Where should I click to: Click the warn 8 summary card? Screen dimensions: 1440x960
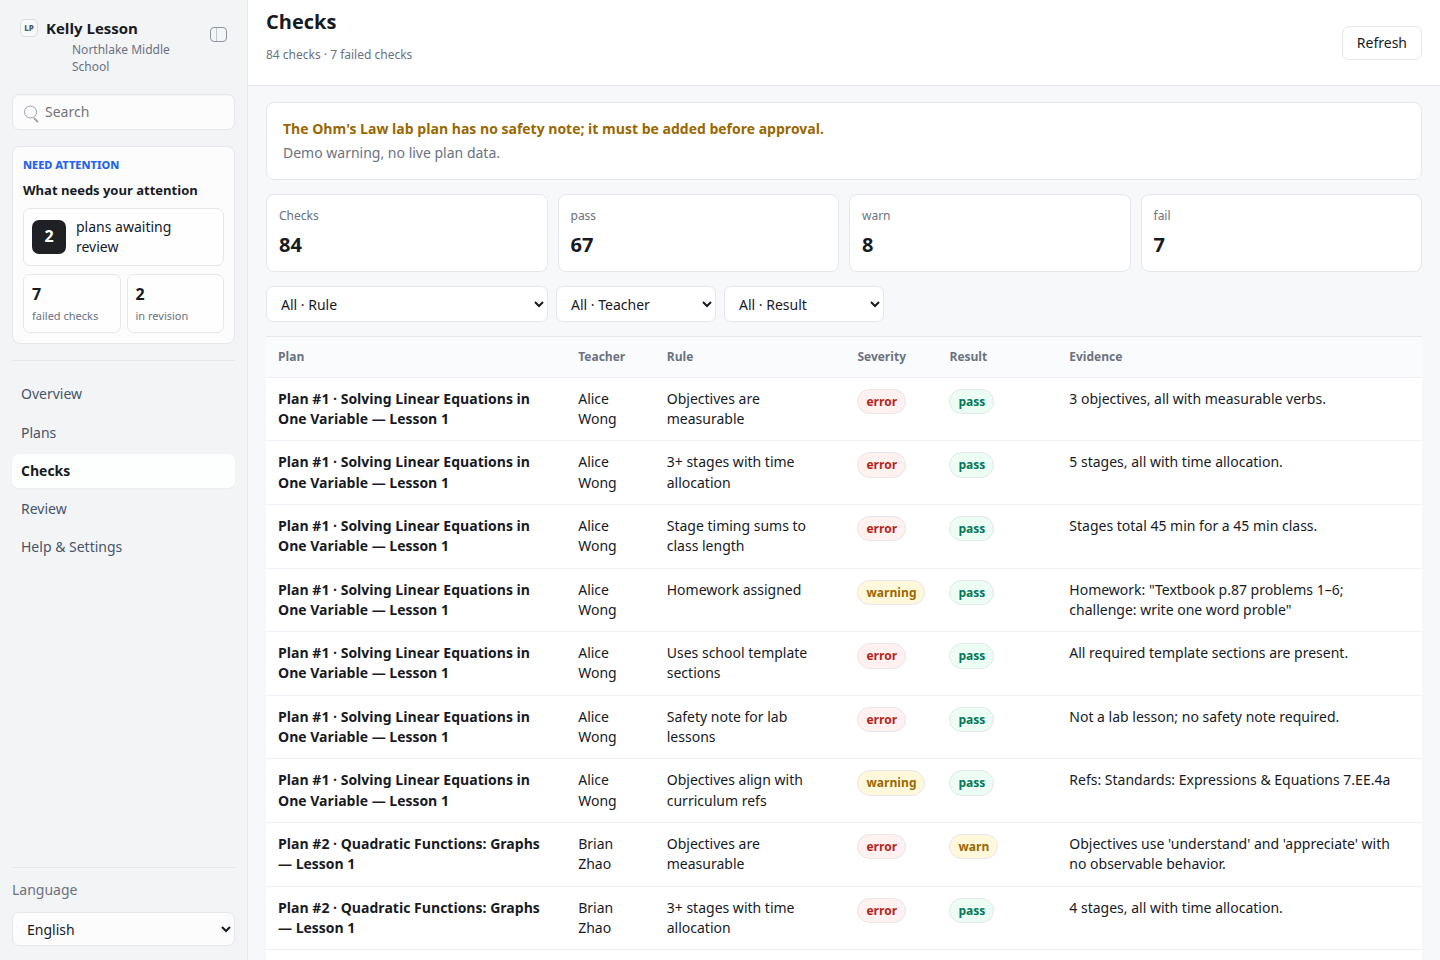990,233
